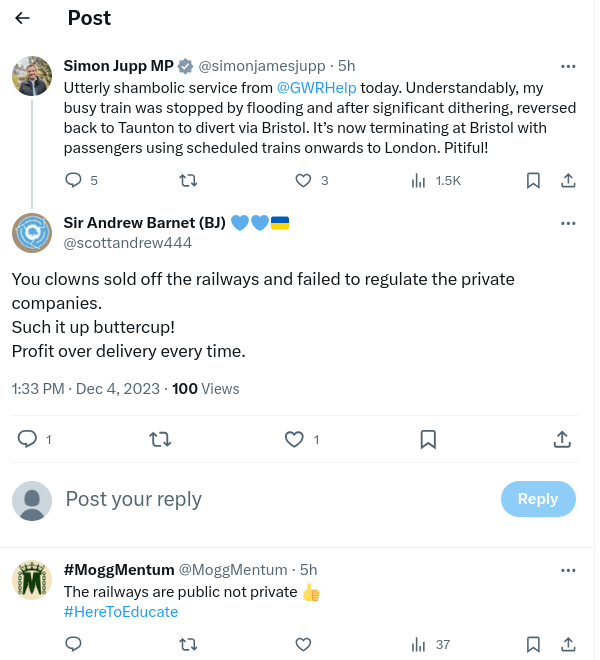Repost Sir Andrew Barnet's main post

(159, 439)
